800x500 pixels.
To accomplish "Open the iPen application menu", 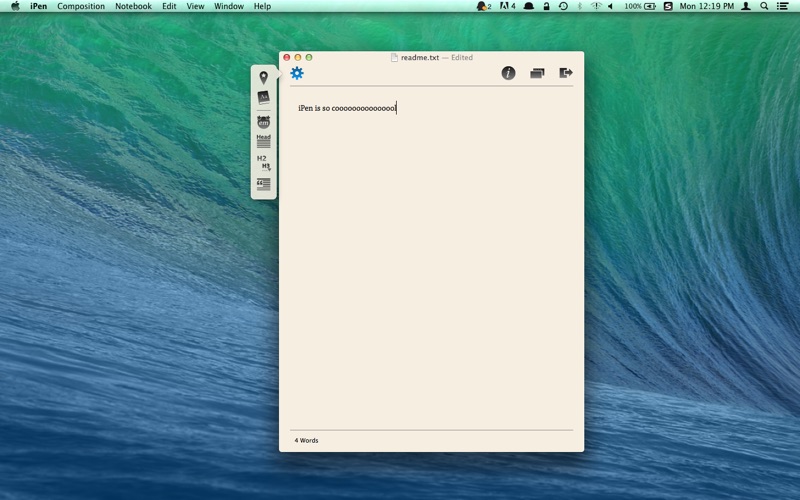I will coord(39,6).
